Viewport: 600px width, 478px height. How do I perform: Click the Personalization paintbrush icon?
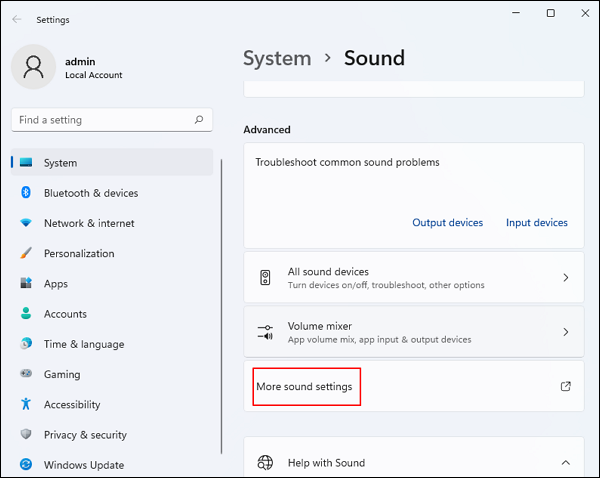(25, 254)
